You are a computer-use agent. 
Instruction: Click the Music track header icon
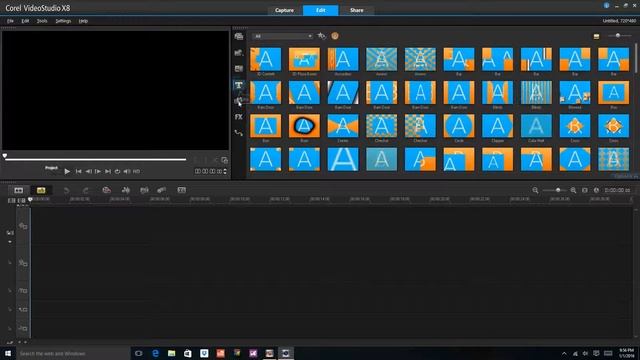pyautogui.click(x=23, y=329)
